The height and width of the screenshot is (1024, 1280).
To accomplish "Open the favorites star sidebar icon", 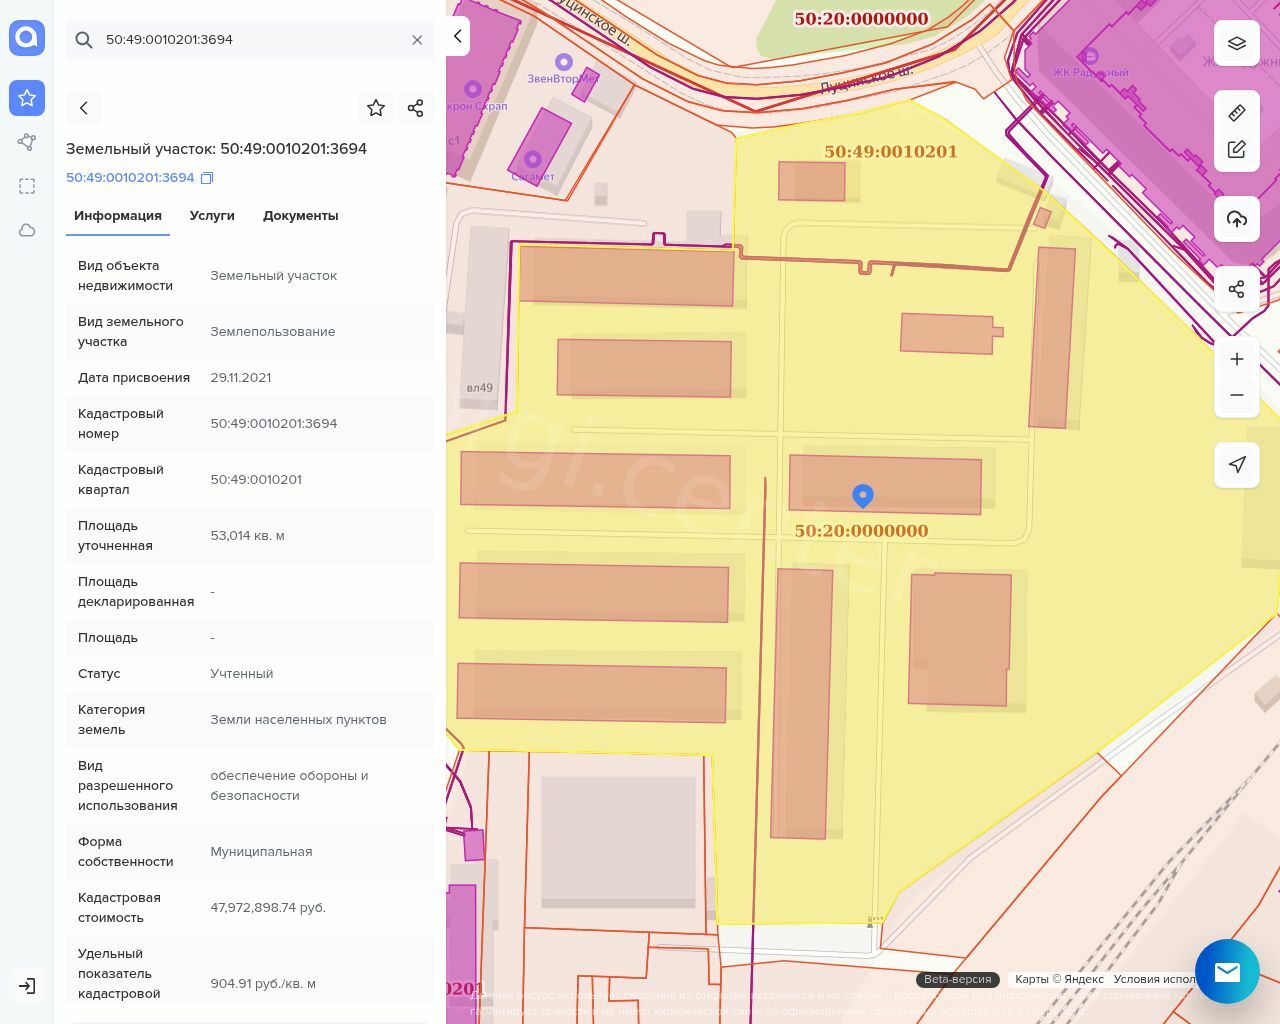I will click(x=27, y=98).
